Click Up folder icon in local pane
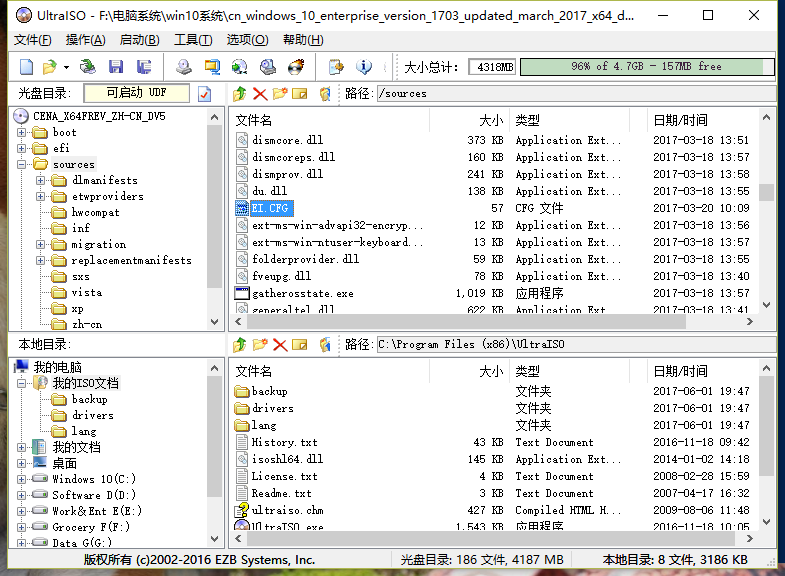Image resolution: width=785 pixels, height=576 pixels. 239,344
